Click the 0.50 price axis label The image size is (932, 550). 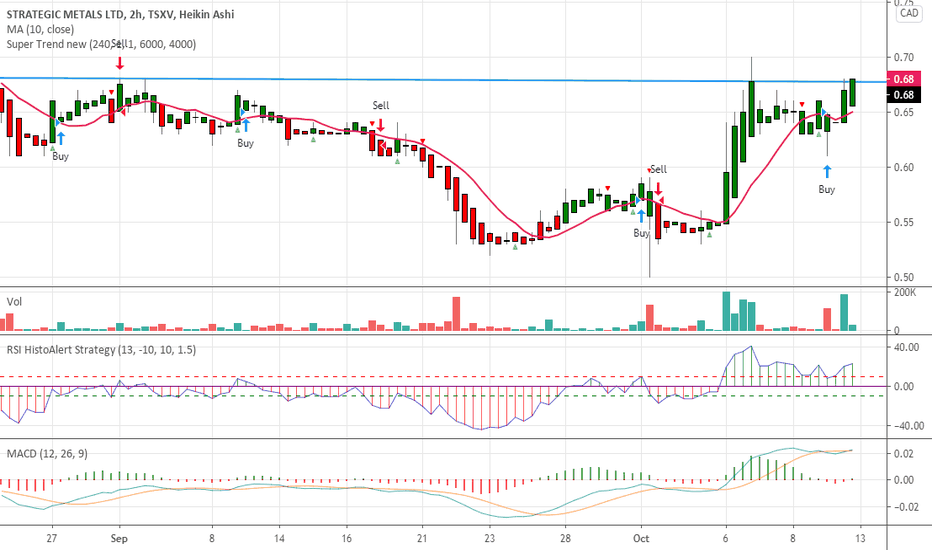point(903,277)
